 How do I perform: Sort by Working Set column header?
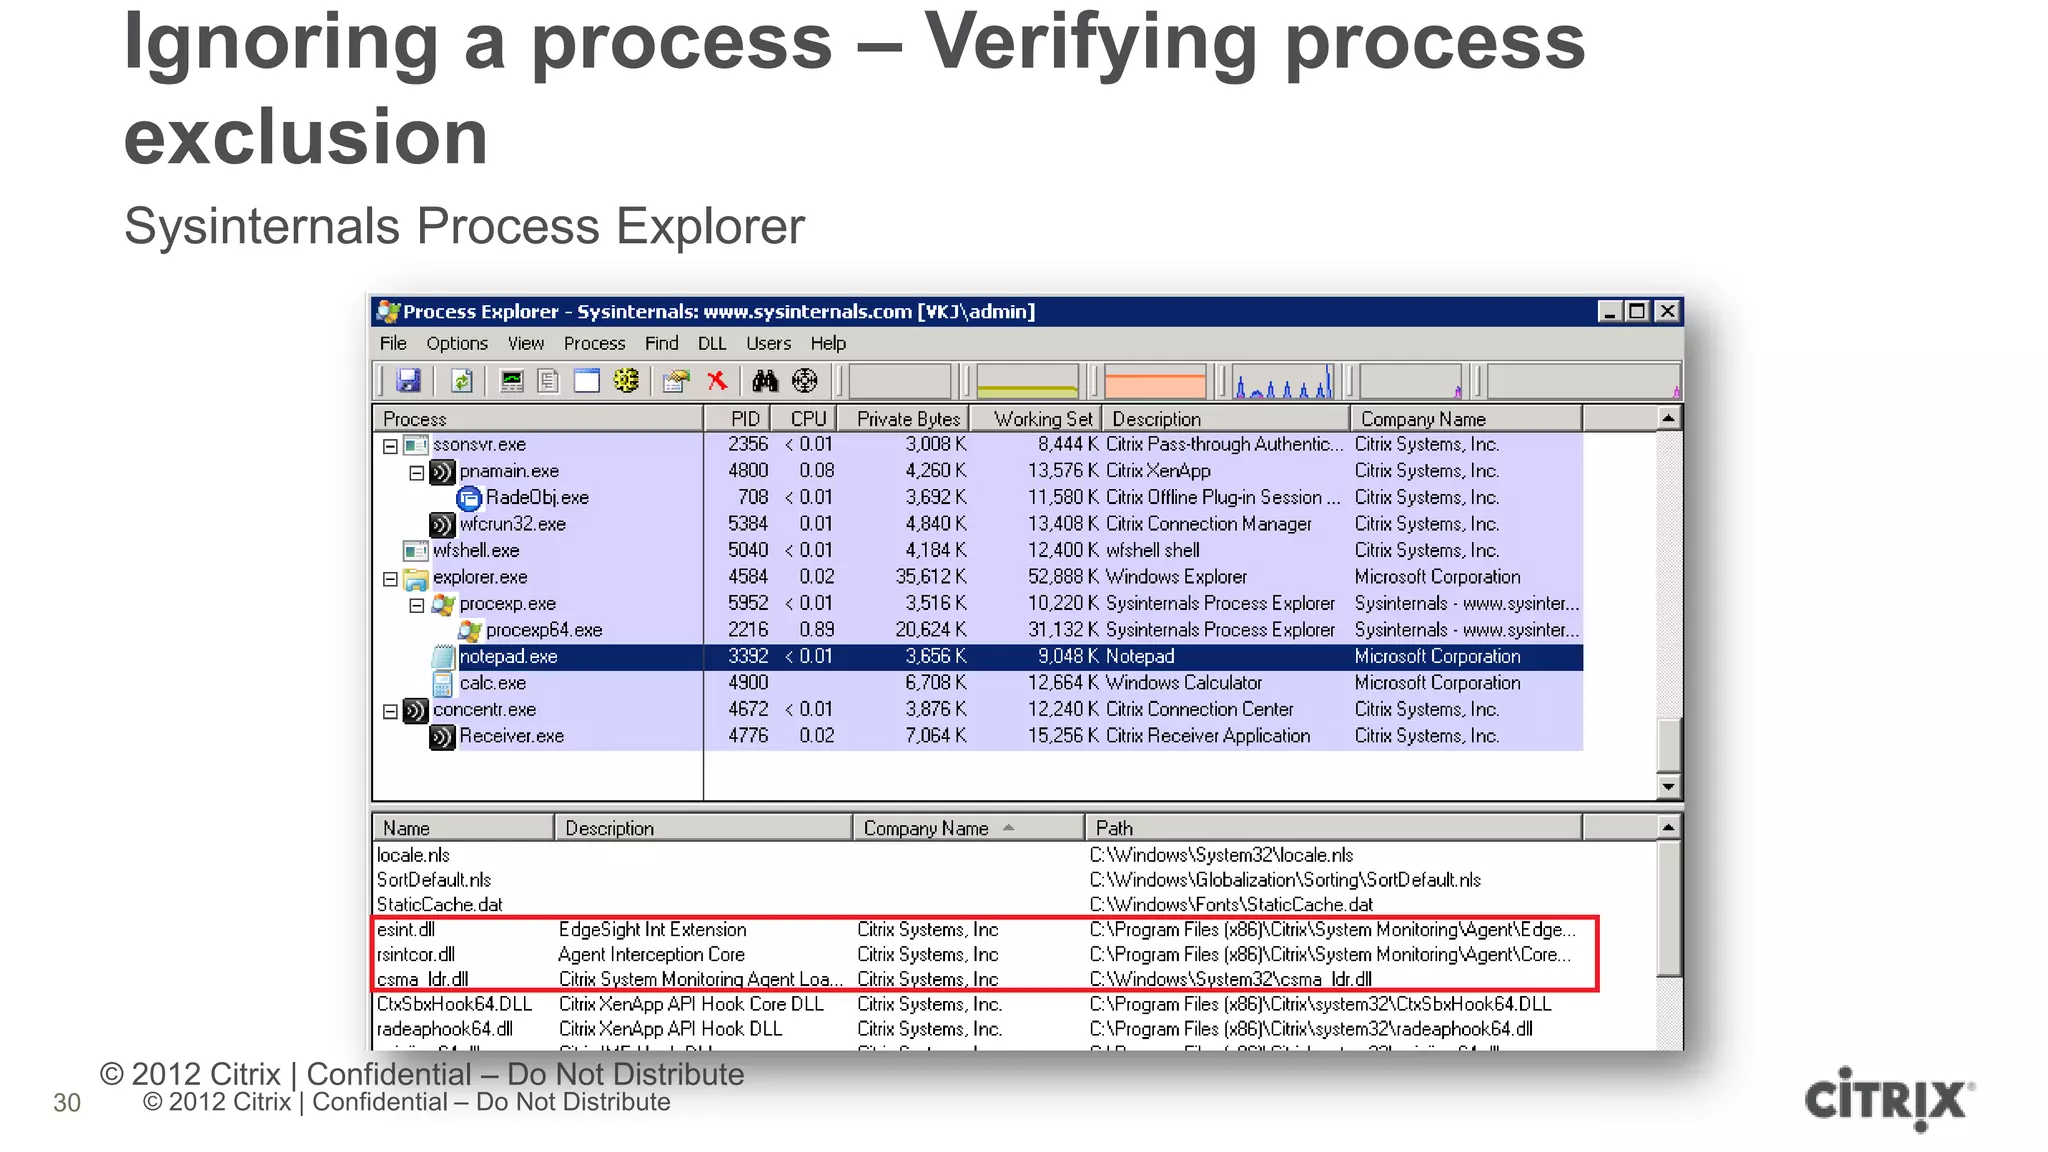tap(1035, 418)
